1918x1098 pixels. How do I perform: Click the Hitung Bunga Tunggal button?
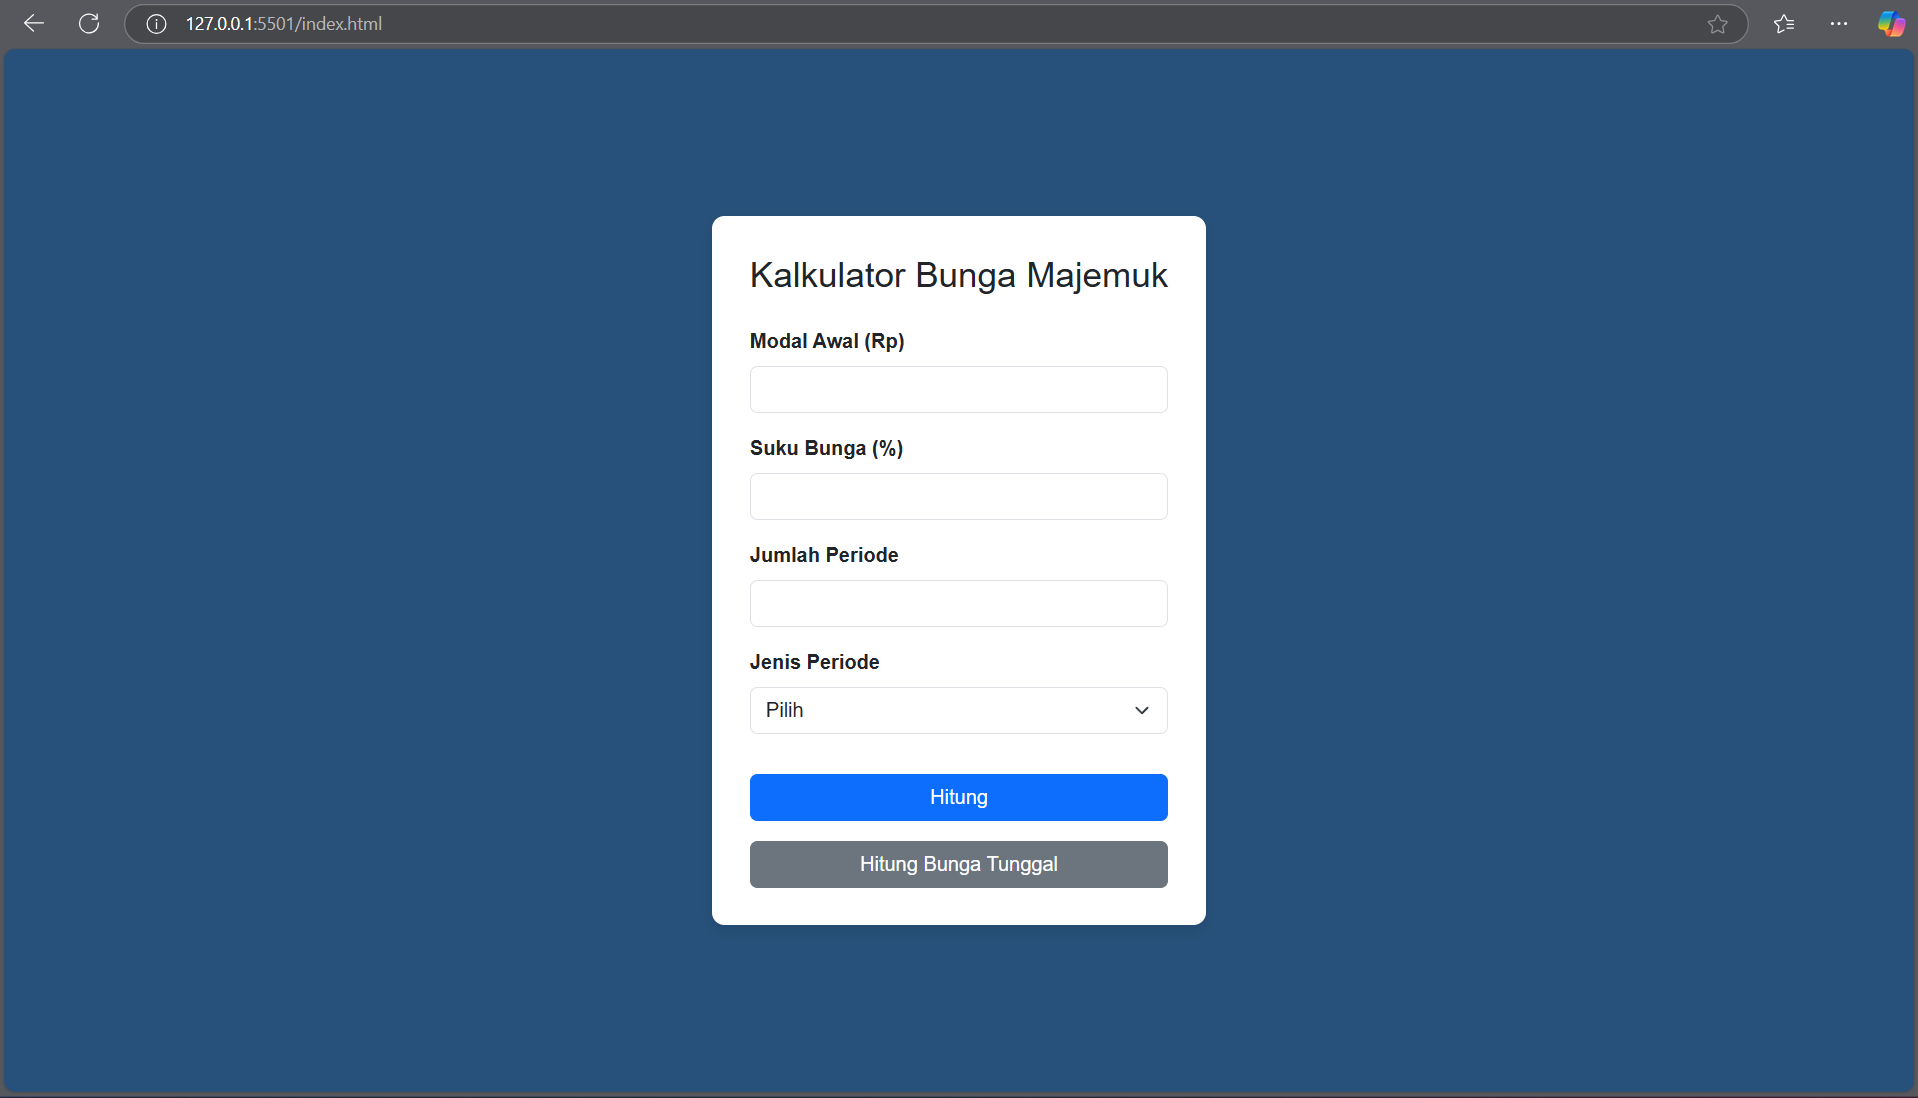click(957, 864)
